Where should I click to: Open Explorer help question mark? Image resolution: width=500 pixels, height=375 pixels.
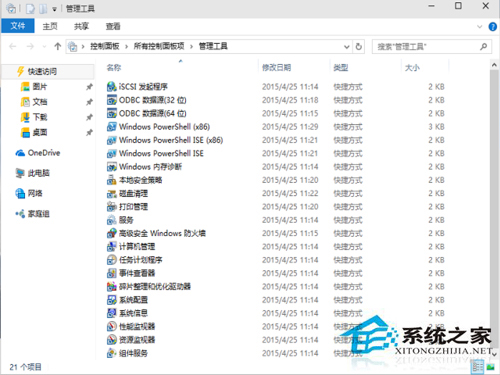tap(493, 27)
